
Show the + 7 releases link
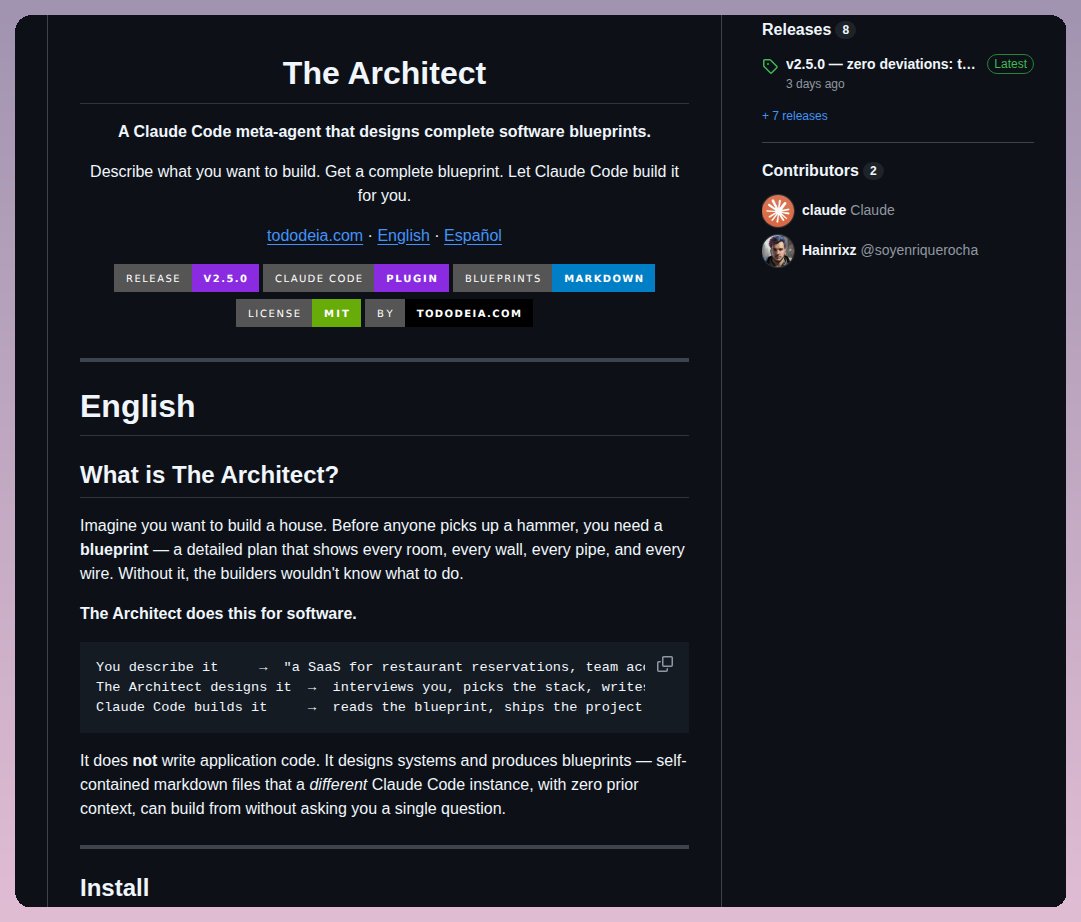coord(794,116)
